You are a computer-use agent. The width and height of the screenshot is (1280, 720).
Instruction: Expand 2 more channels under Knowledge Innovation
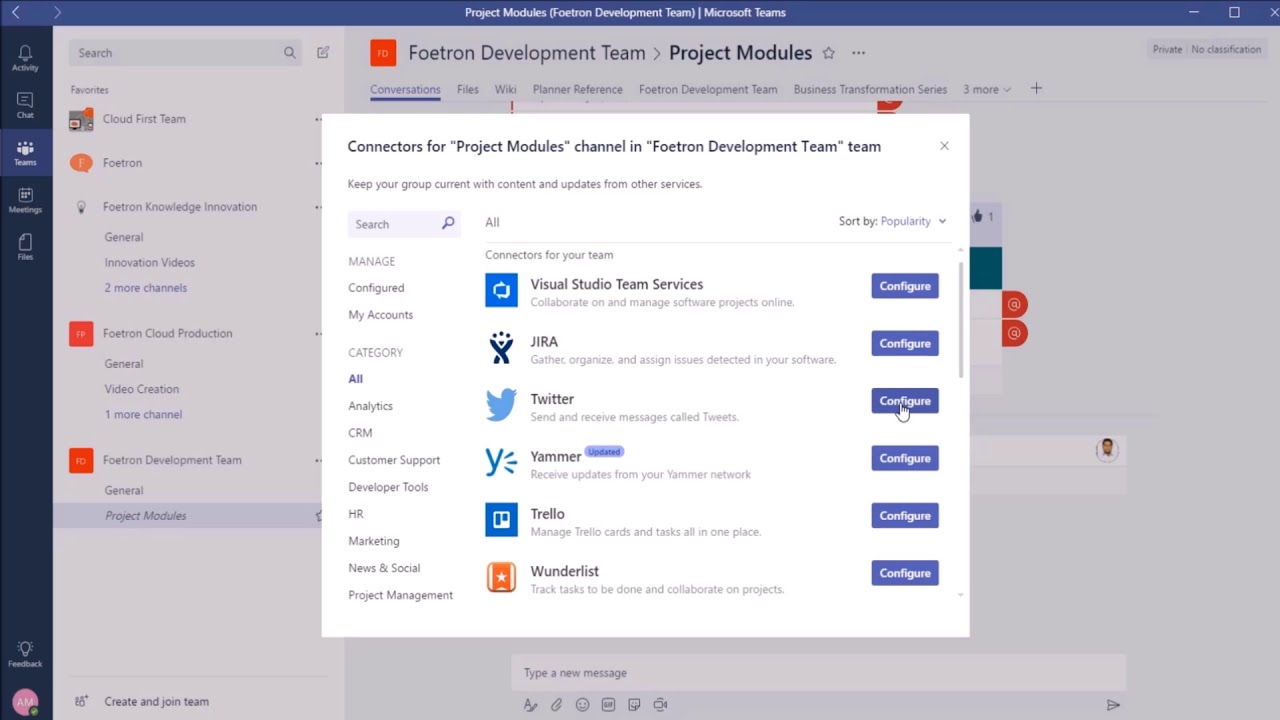(x=146, y=288)
